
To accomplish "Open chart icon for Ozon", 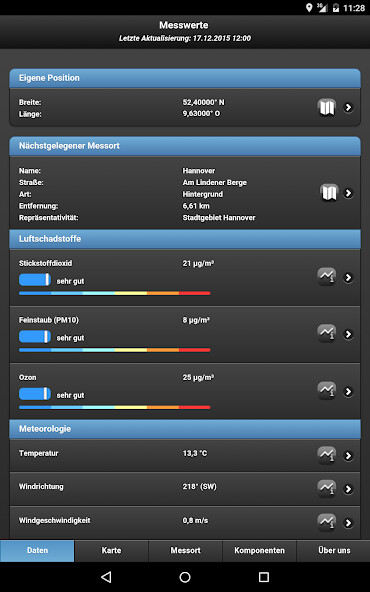I will [x=327, y=391].
